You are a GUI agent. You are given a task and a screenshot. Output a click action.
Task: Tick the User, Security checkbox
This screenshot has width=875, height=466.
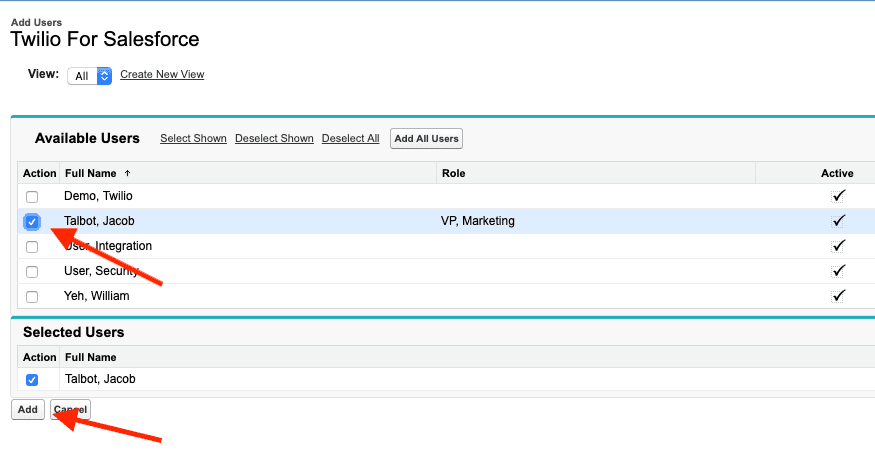click(x=32, y=272)
